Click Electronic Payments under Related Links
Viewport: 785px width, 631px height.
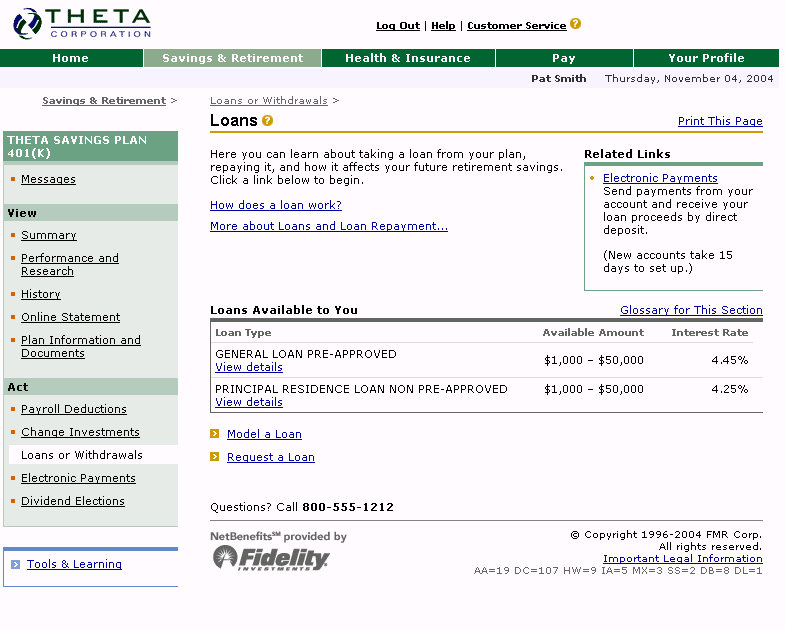coord(660,178)
